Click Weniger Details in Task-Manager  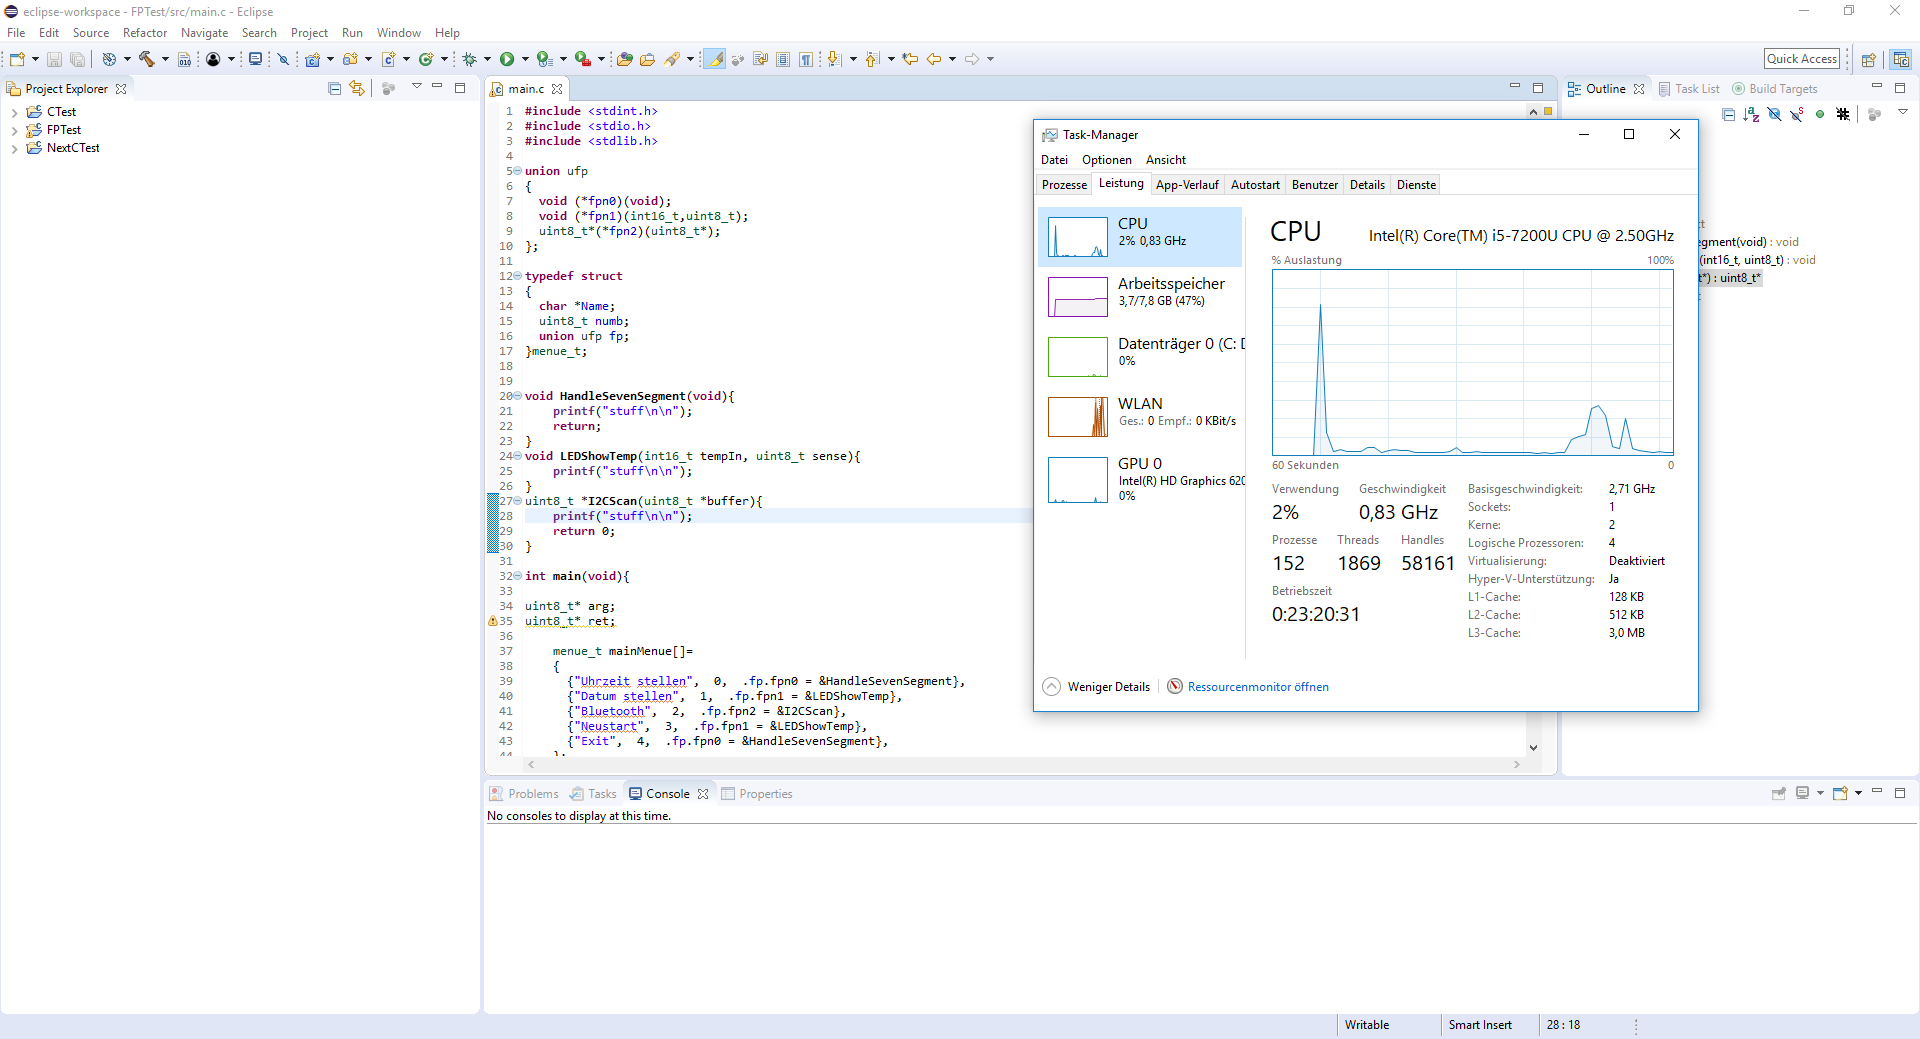click(1097, 687)
